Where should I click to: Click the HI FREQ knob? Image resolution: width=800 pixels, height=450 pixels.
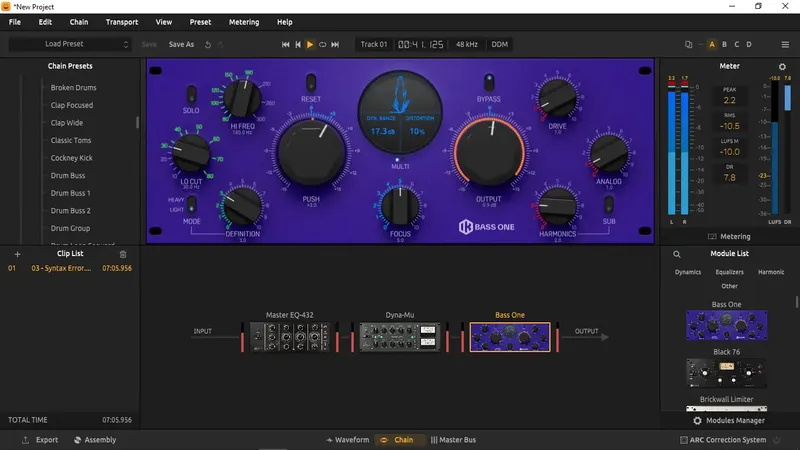click(242, 98)
